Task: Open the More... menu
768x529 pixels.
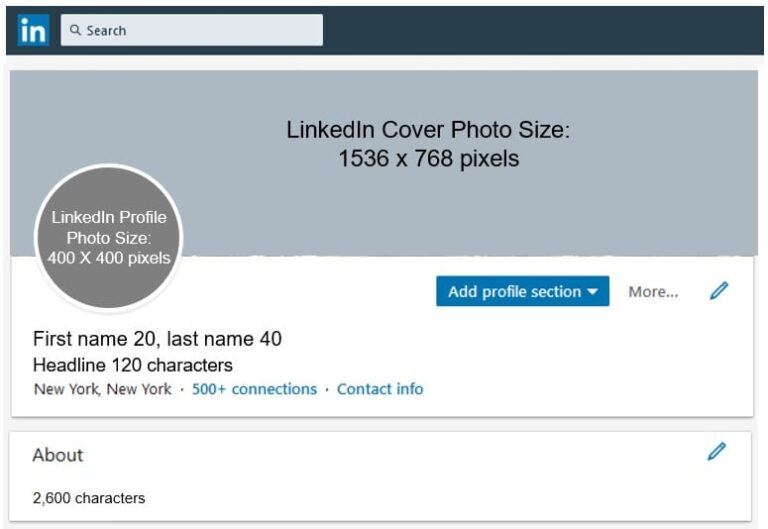Action: [653, 292]
